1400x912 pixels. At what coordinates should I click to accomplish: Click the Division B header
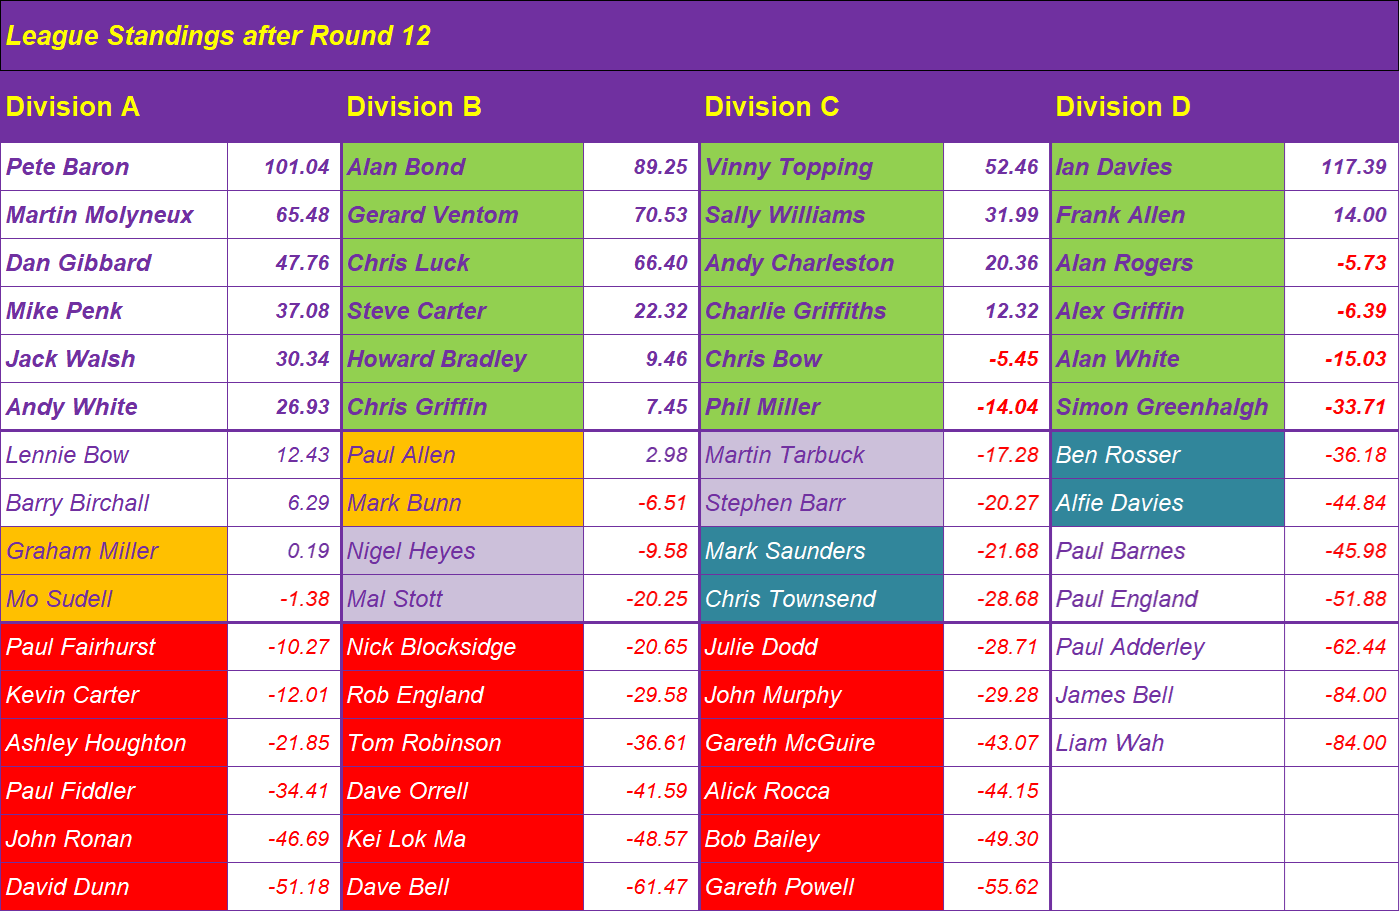(x=414, y=107)
